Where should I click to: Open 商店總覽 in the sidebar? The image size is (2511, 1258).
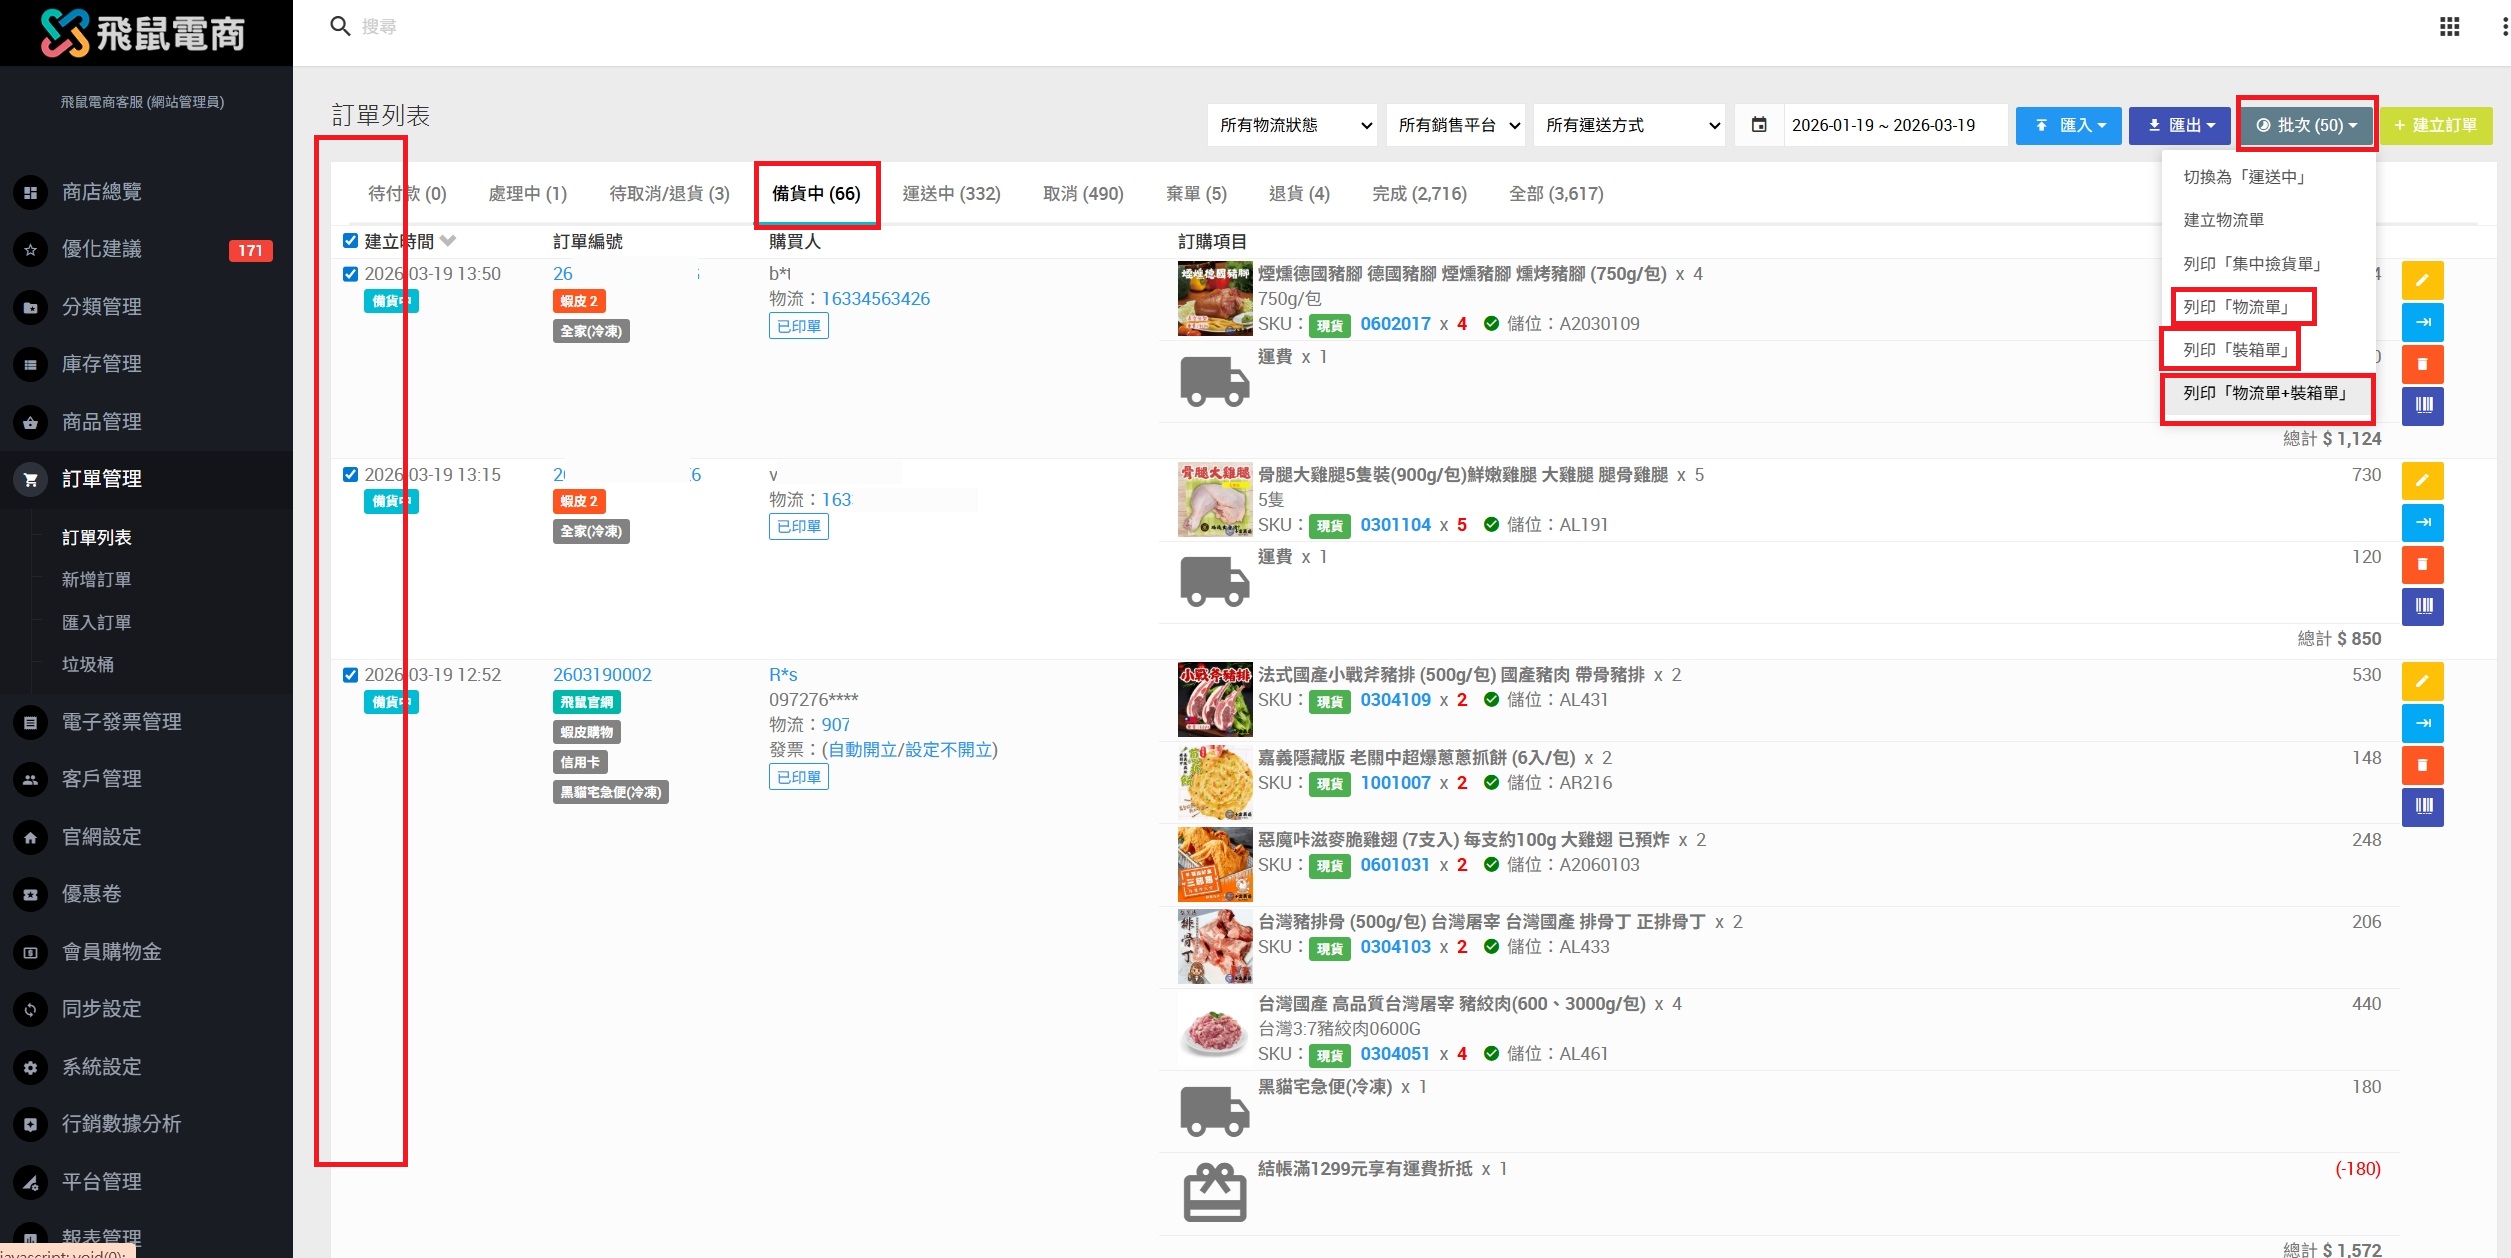101,192
